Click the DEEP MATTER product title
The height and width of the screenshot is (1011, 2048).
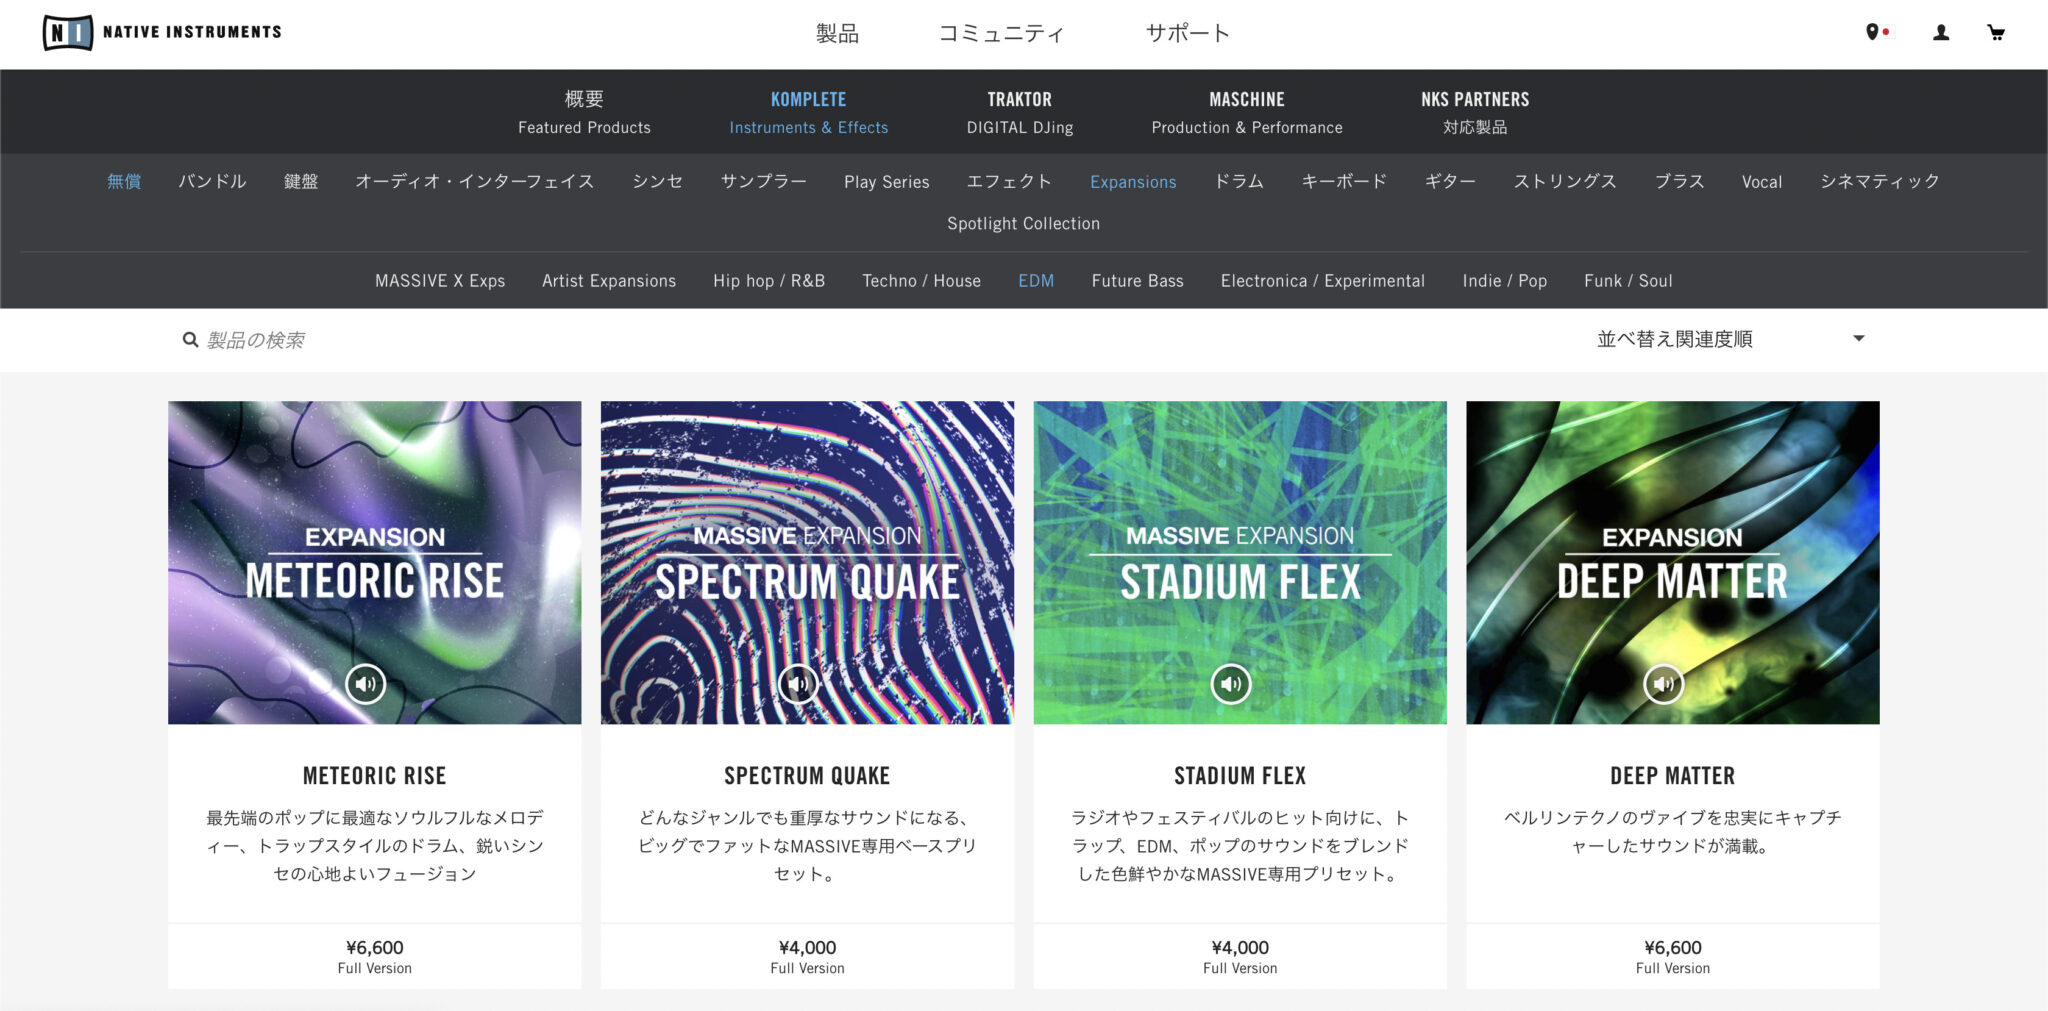[1673, 776]
